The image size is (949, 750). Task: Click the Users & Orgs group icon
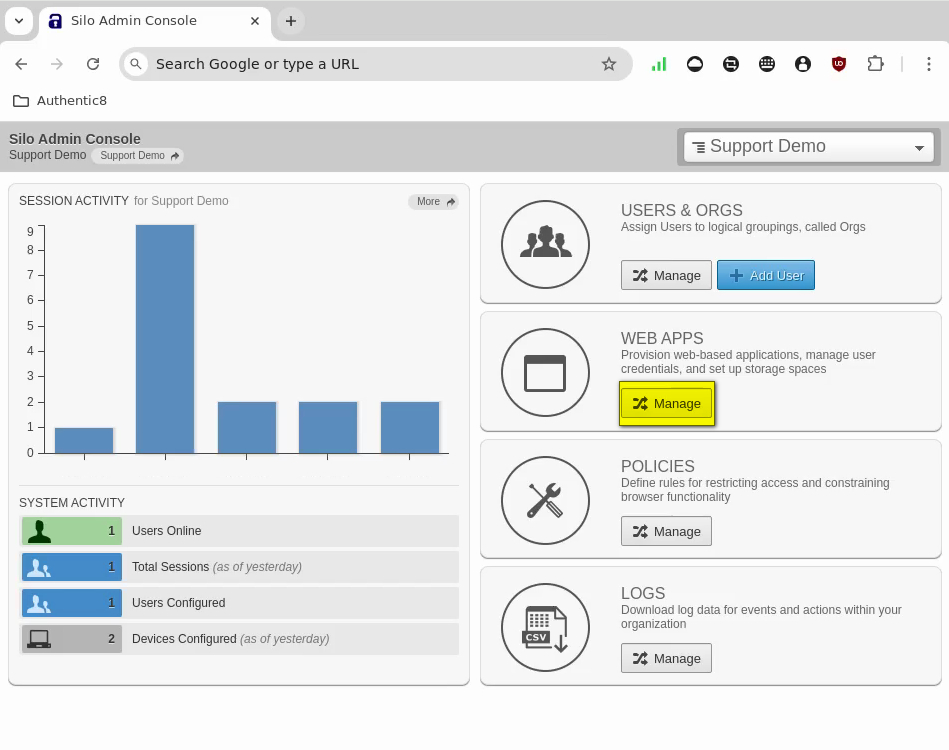pos(545,245)
